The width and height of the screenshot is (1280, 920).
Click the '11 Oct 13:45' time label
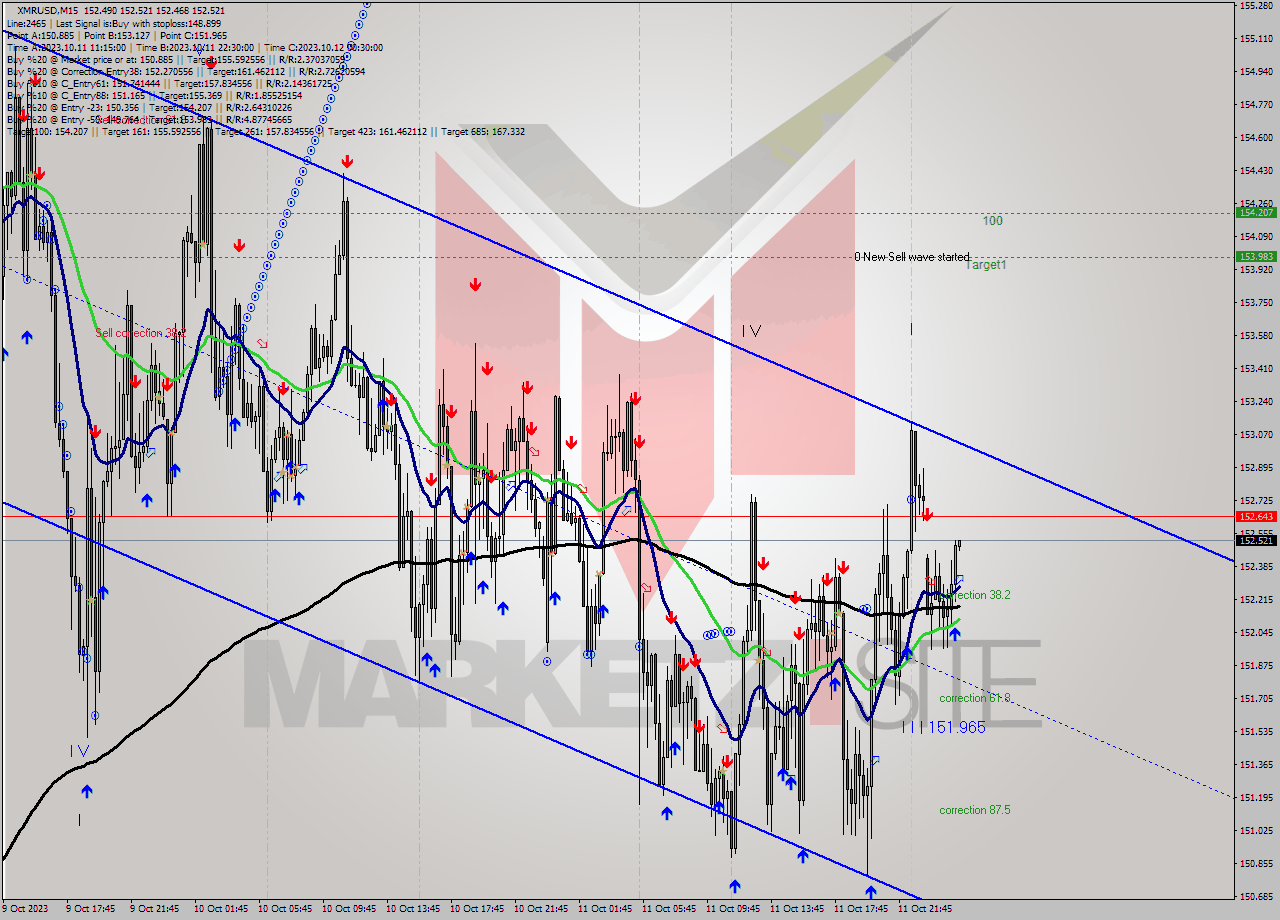point(798,909)
